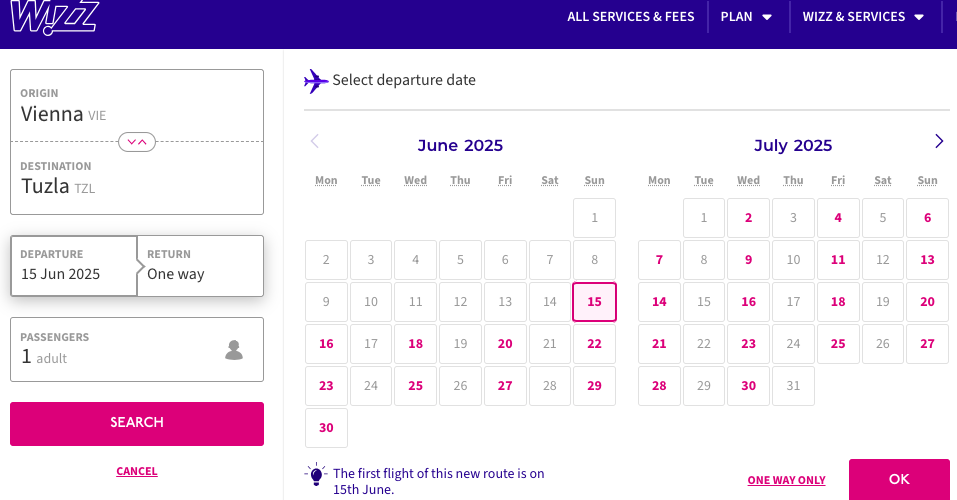
Task: Click the Wizz Air logo
Action: 54,16
